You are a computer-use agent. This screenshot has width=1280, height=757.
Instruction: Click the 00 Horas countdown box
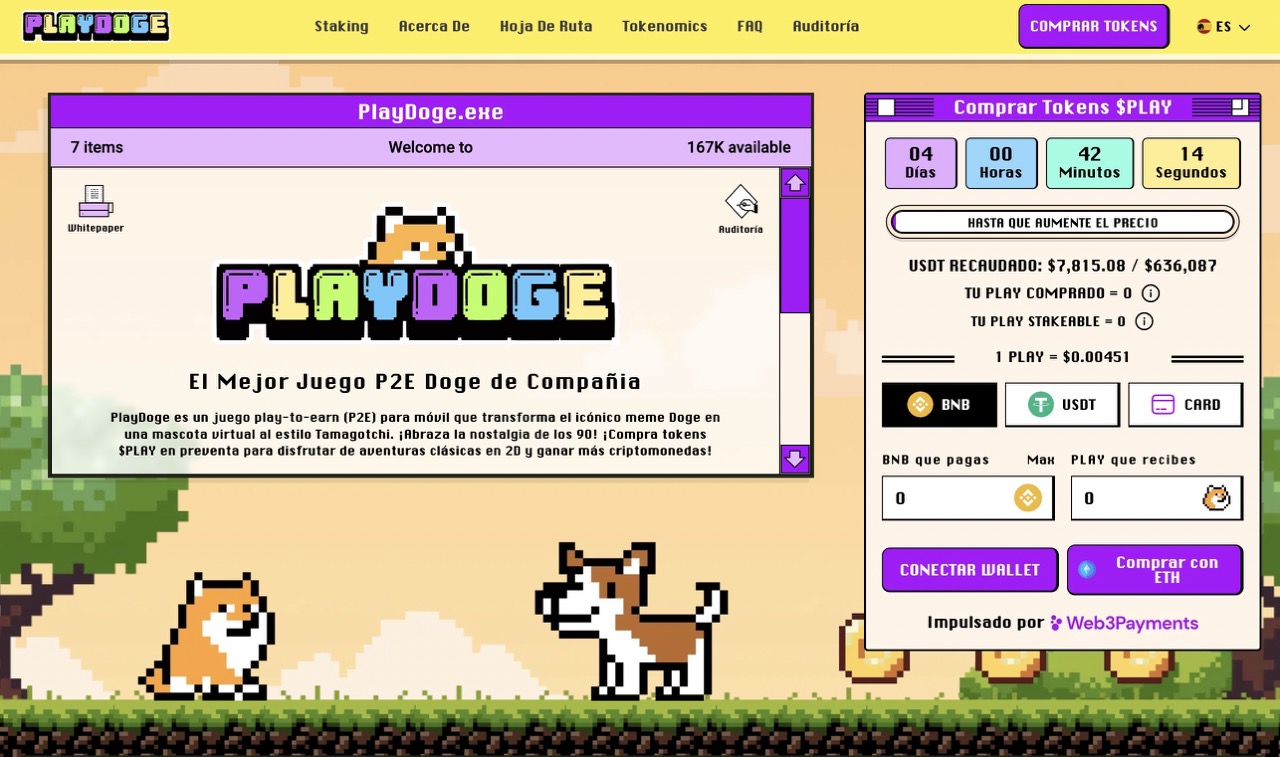click(1001, 163)
